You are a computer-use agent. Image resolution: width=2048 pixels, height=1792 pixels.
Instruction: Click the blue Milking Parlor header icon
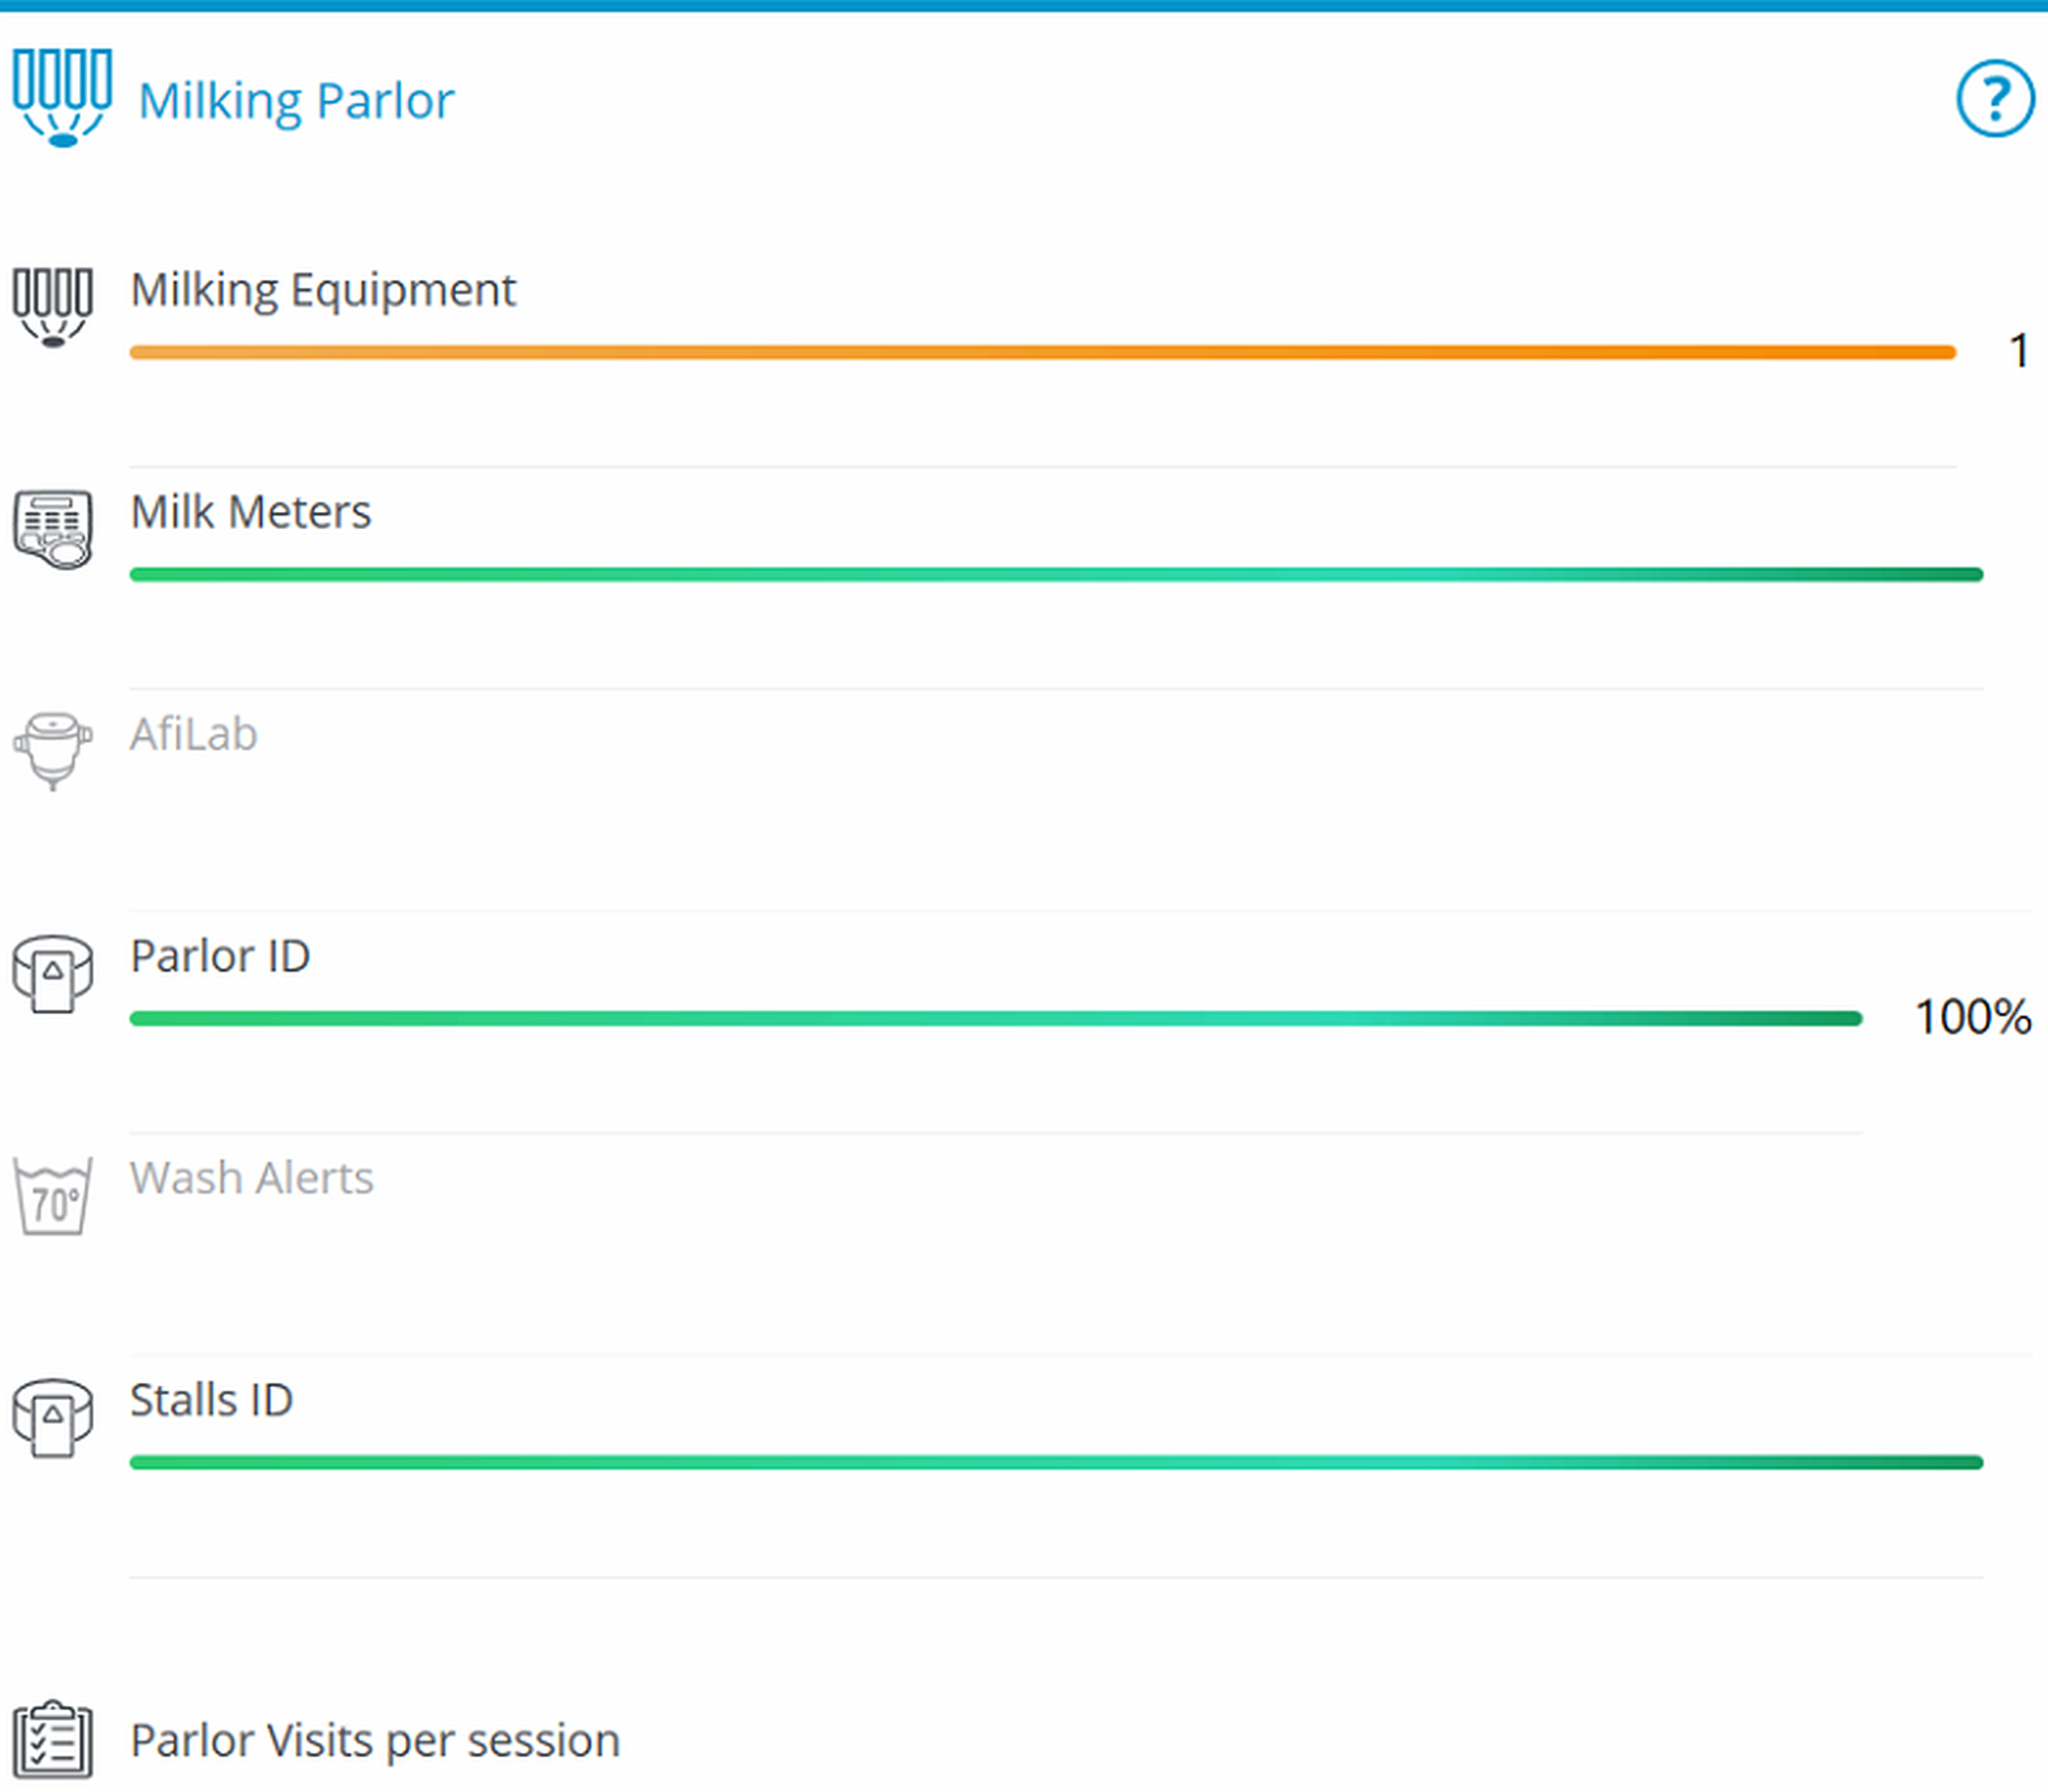click(x=62, y=98)
